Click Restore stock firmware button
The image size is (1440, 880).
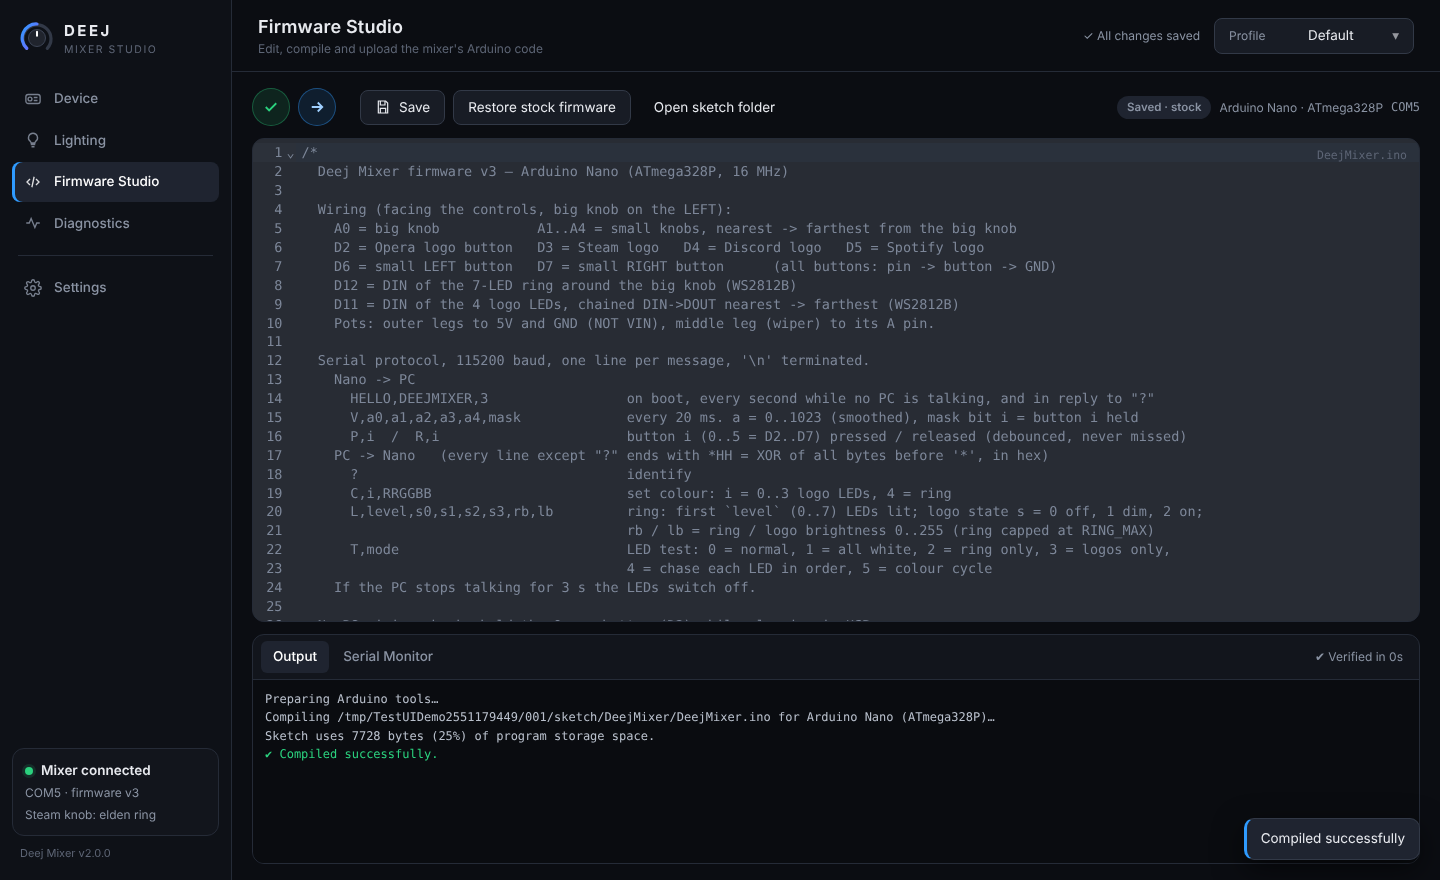(x=542, y=107)
